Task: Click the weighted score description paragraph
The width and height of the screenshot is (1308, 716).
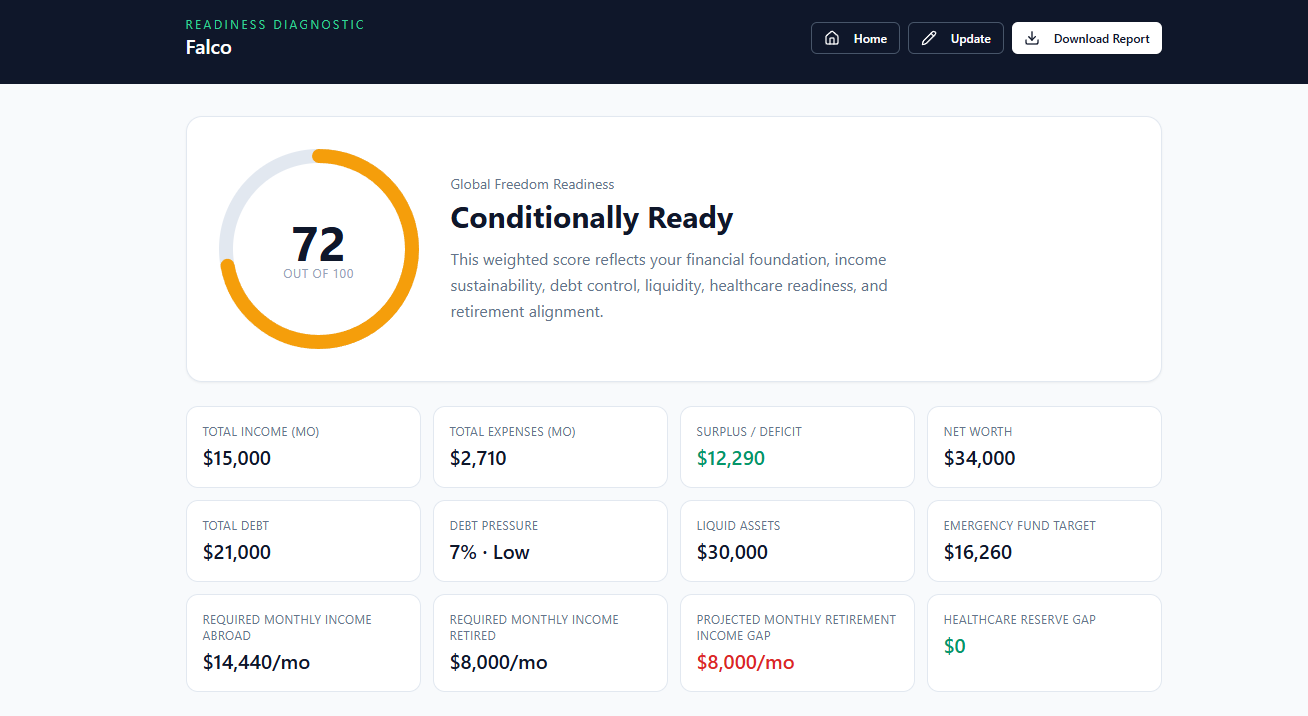Action: point(669,285)
